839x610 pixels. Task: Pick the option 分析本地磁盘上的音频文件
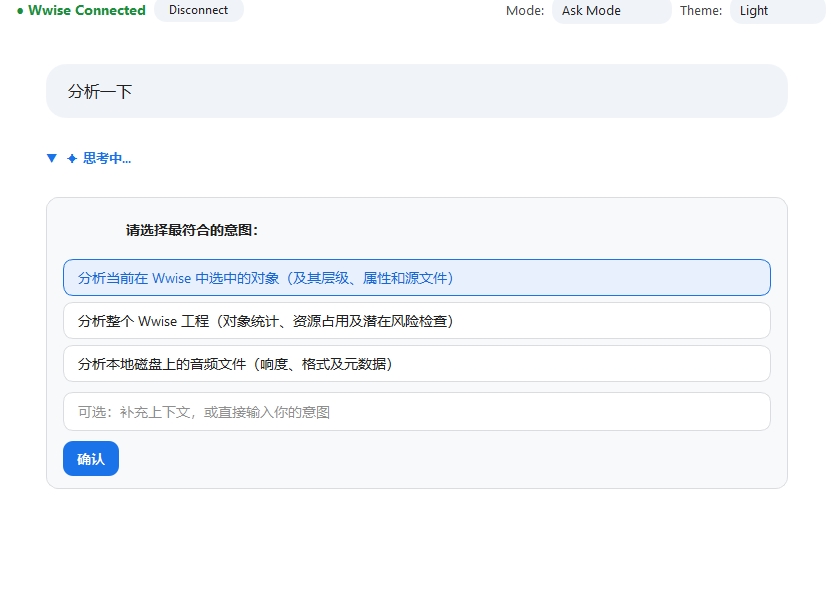[x=416, y=364]
